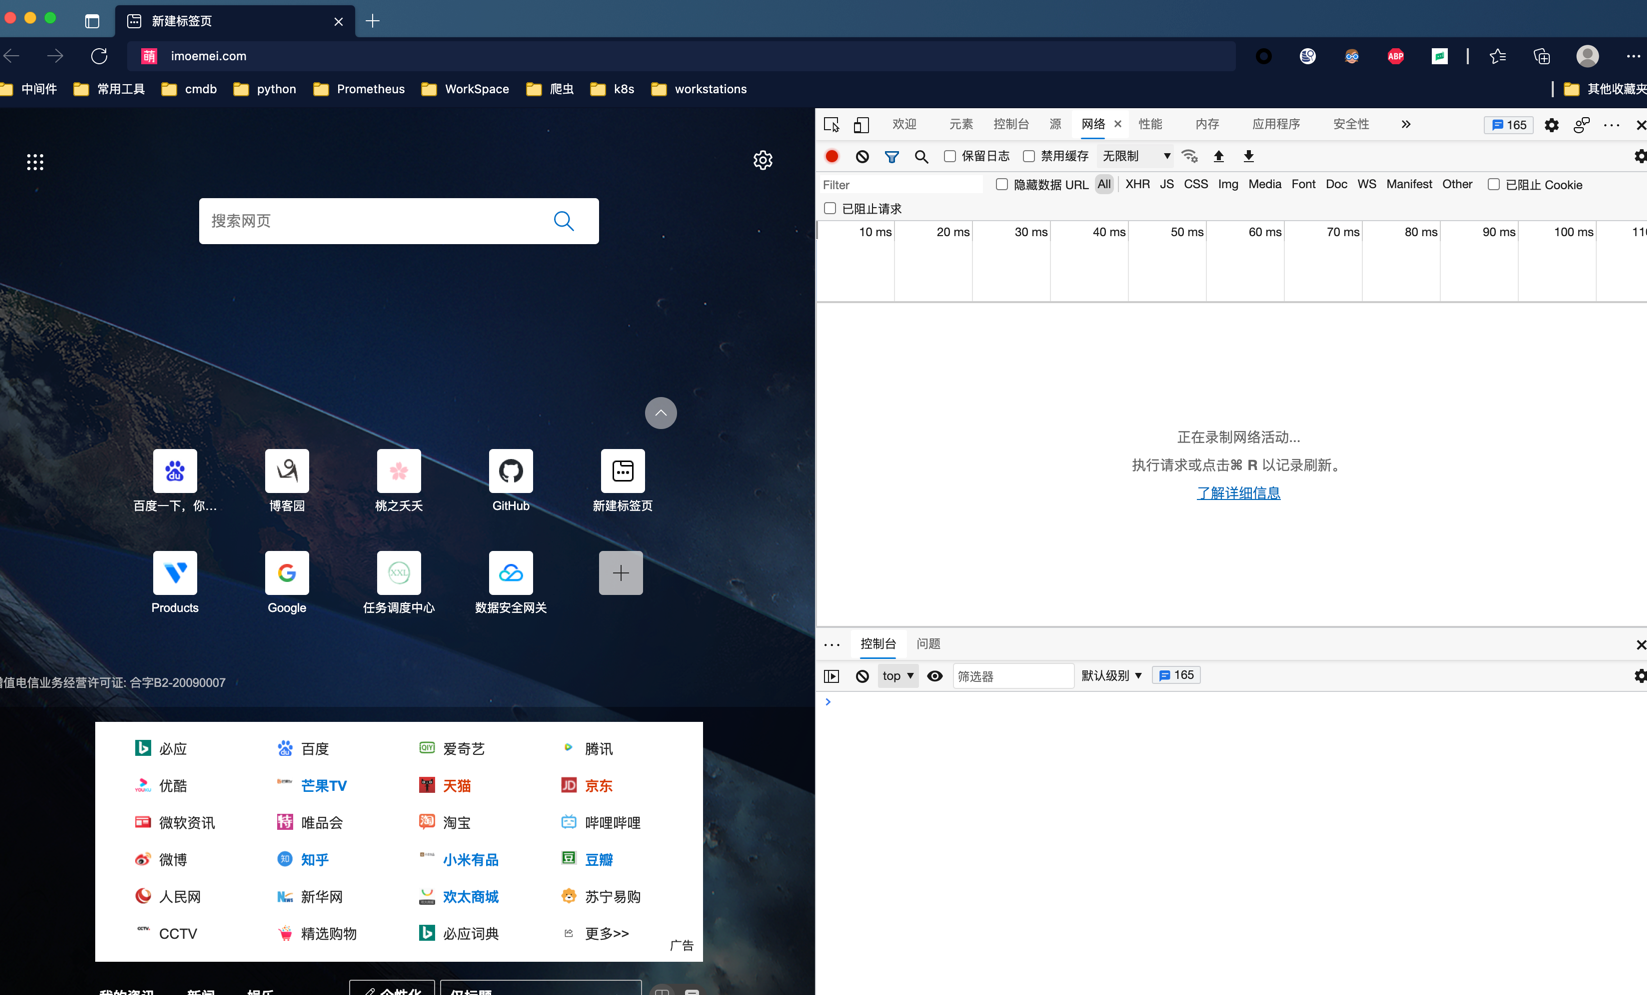Image resolution: width=1647 pixels, height=995 pixels.
Task: Collapse quick links with up chevron
Action: [x=661, y=413]
